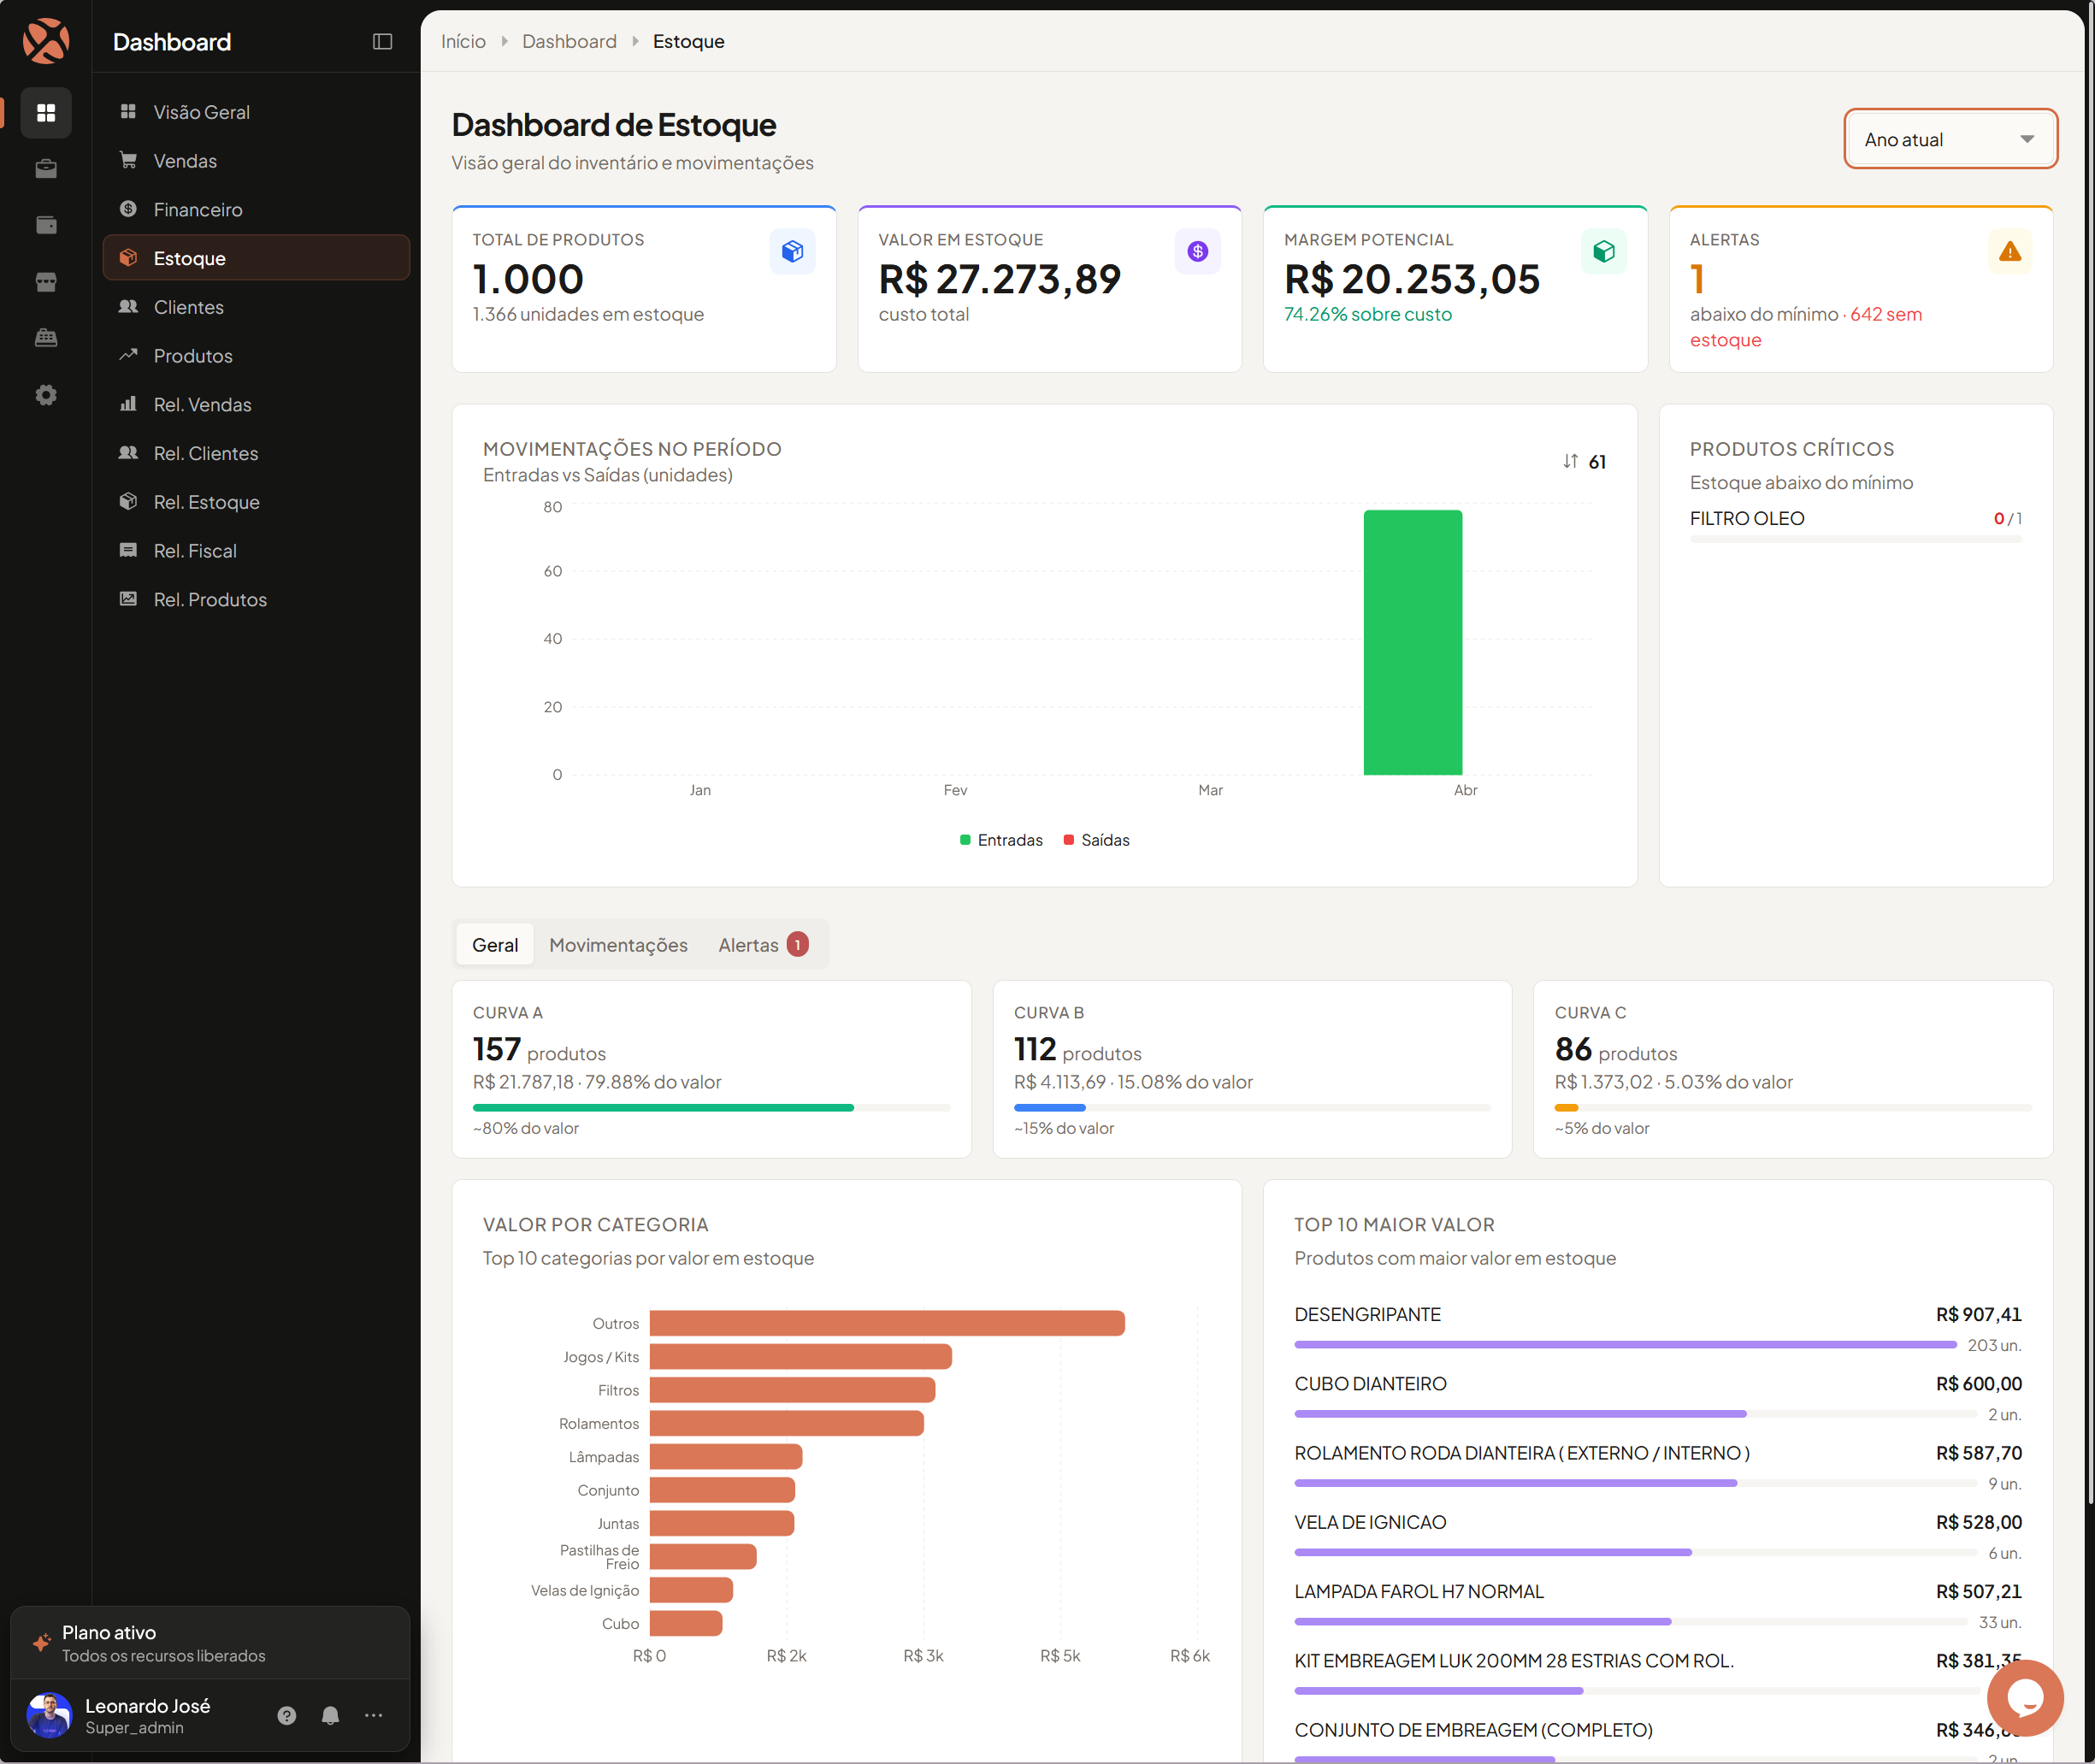
Task: Click the wallet icon in left rail
Action: pos(46,225)
